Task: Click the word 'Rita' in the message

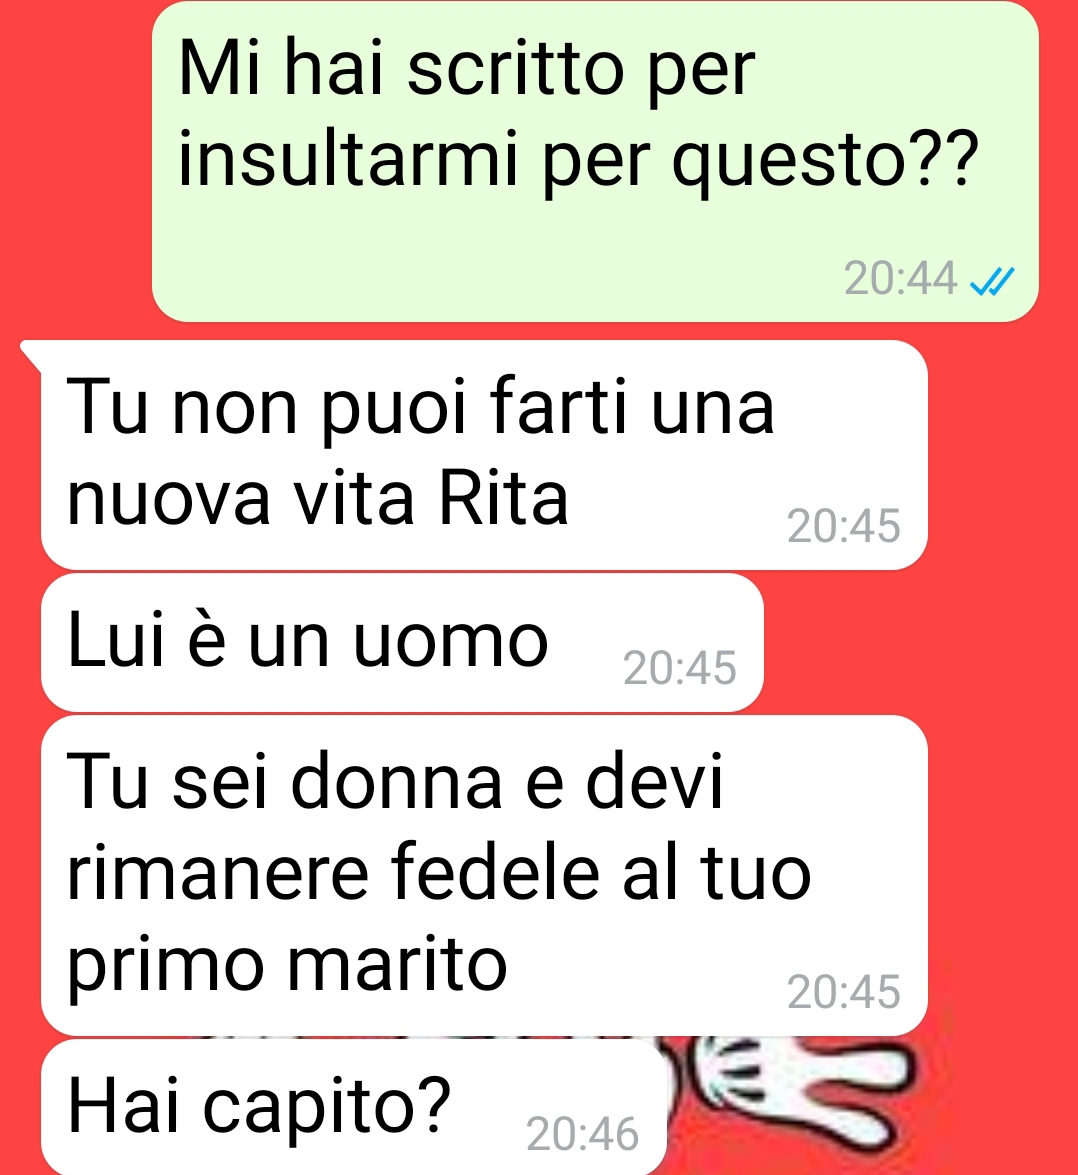Action: point(503,498)
